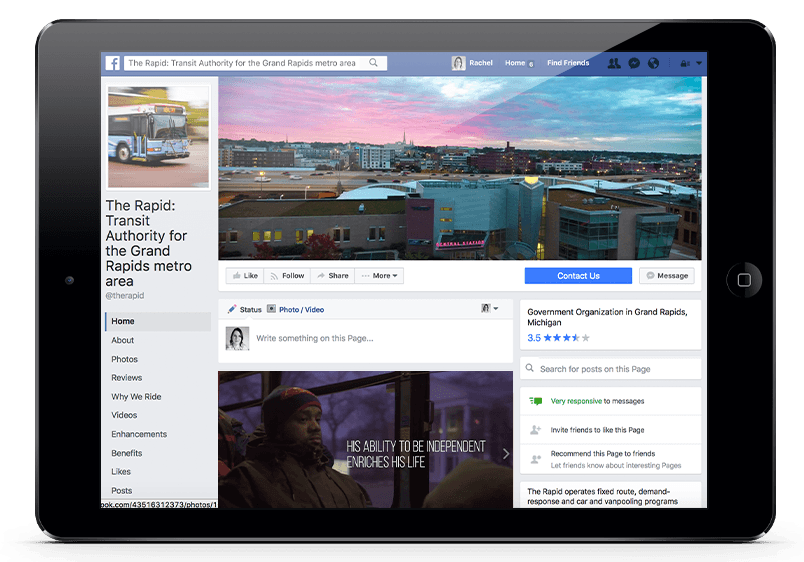
Task: Click the Message button
Action: pyautogui.click(x=666, y=276)
